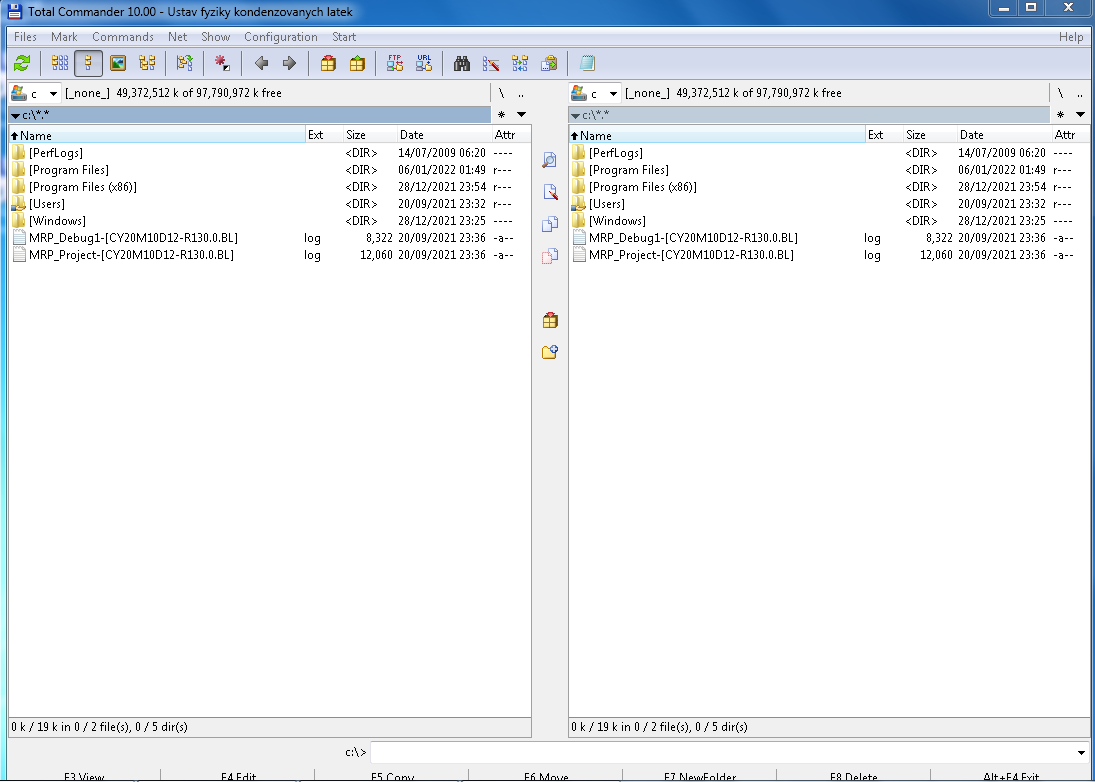Viewport: 1095px width, 782px height.
Task: Select [Program Files (x86)] in right panel
Action: [x=829, y=187]
